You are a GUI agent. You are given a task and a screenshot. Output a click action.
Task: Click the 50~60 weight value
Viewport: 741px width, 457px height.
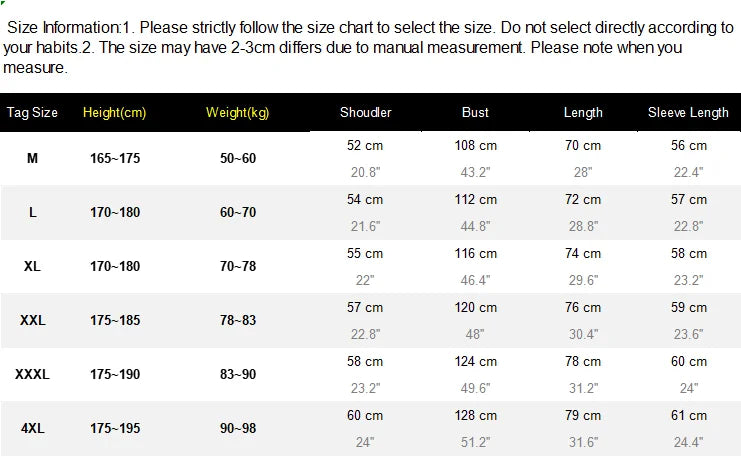tap(238, 159)
